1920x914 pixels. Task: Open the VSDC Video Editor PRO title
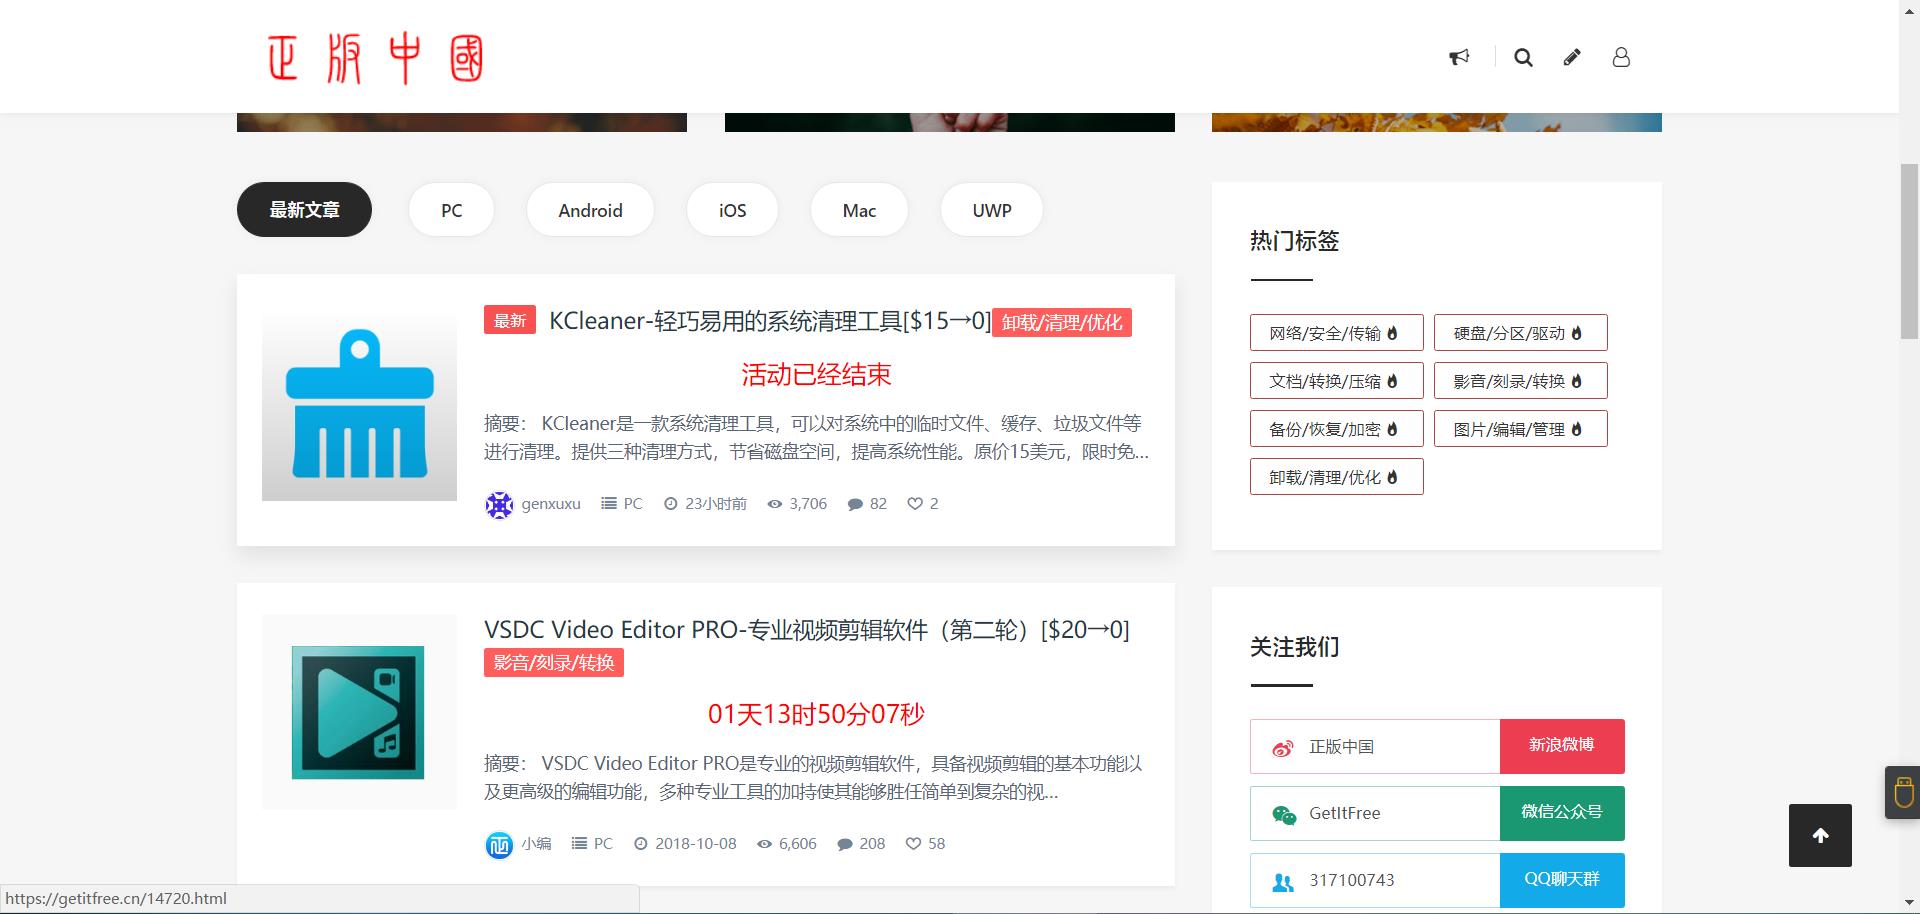[x=807, y=630]
